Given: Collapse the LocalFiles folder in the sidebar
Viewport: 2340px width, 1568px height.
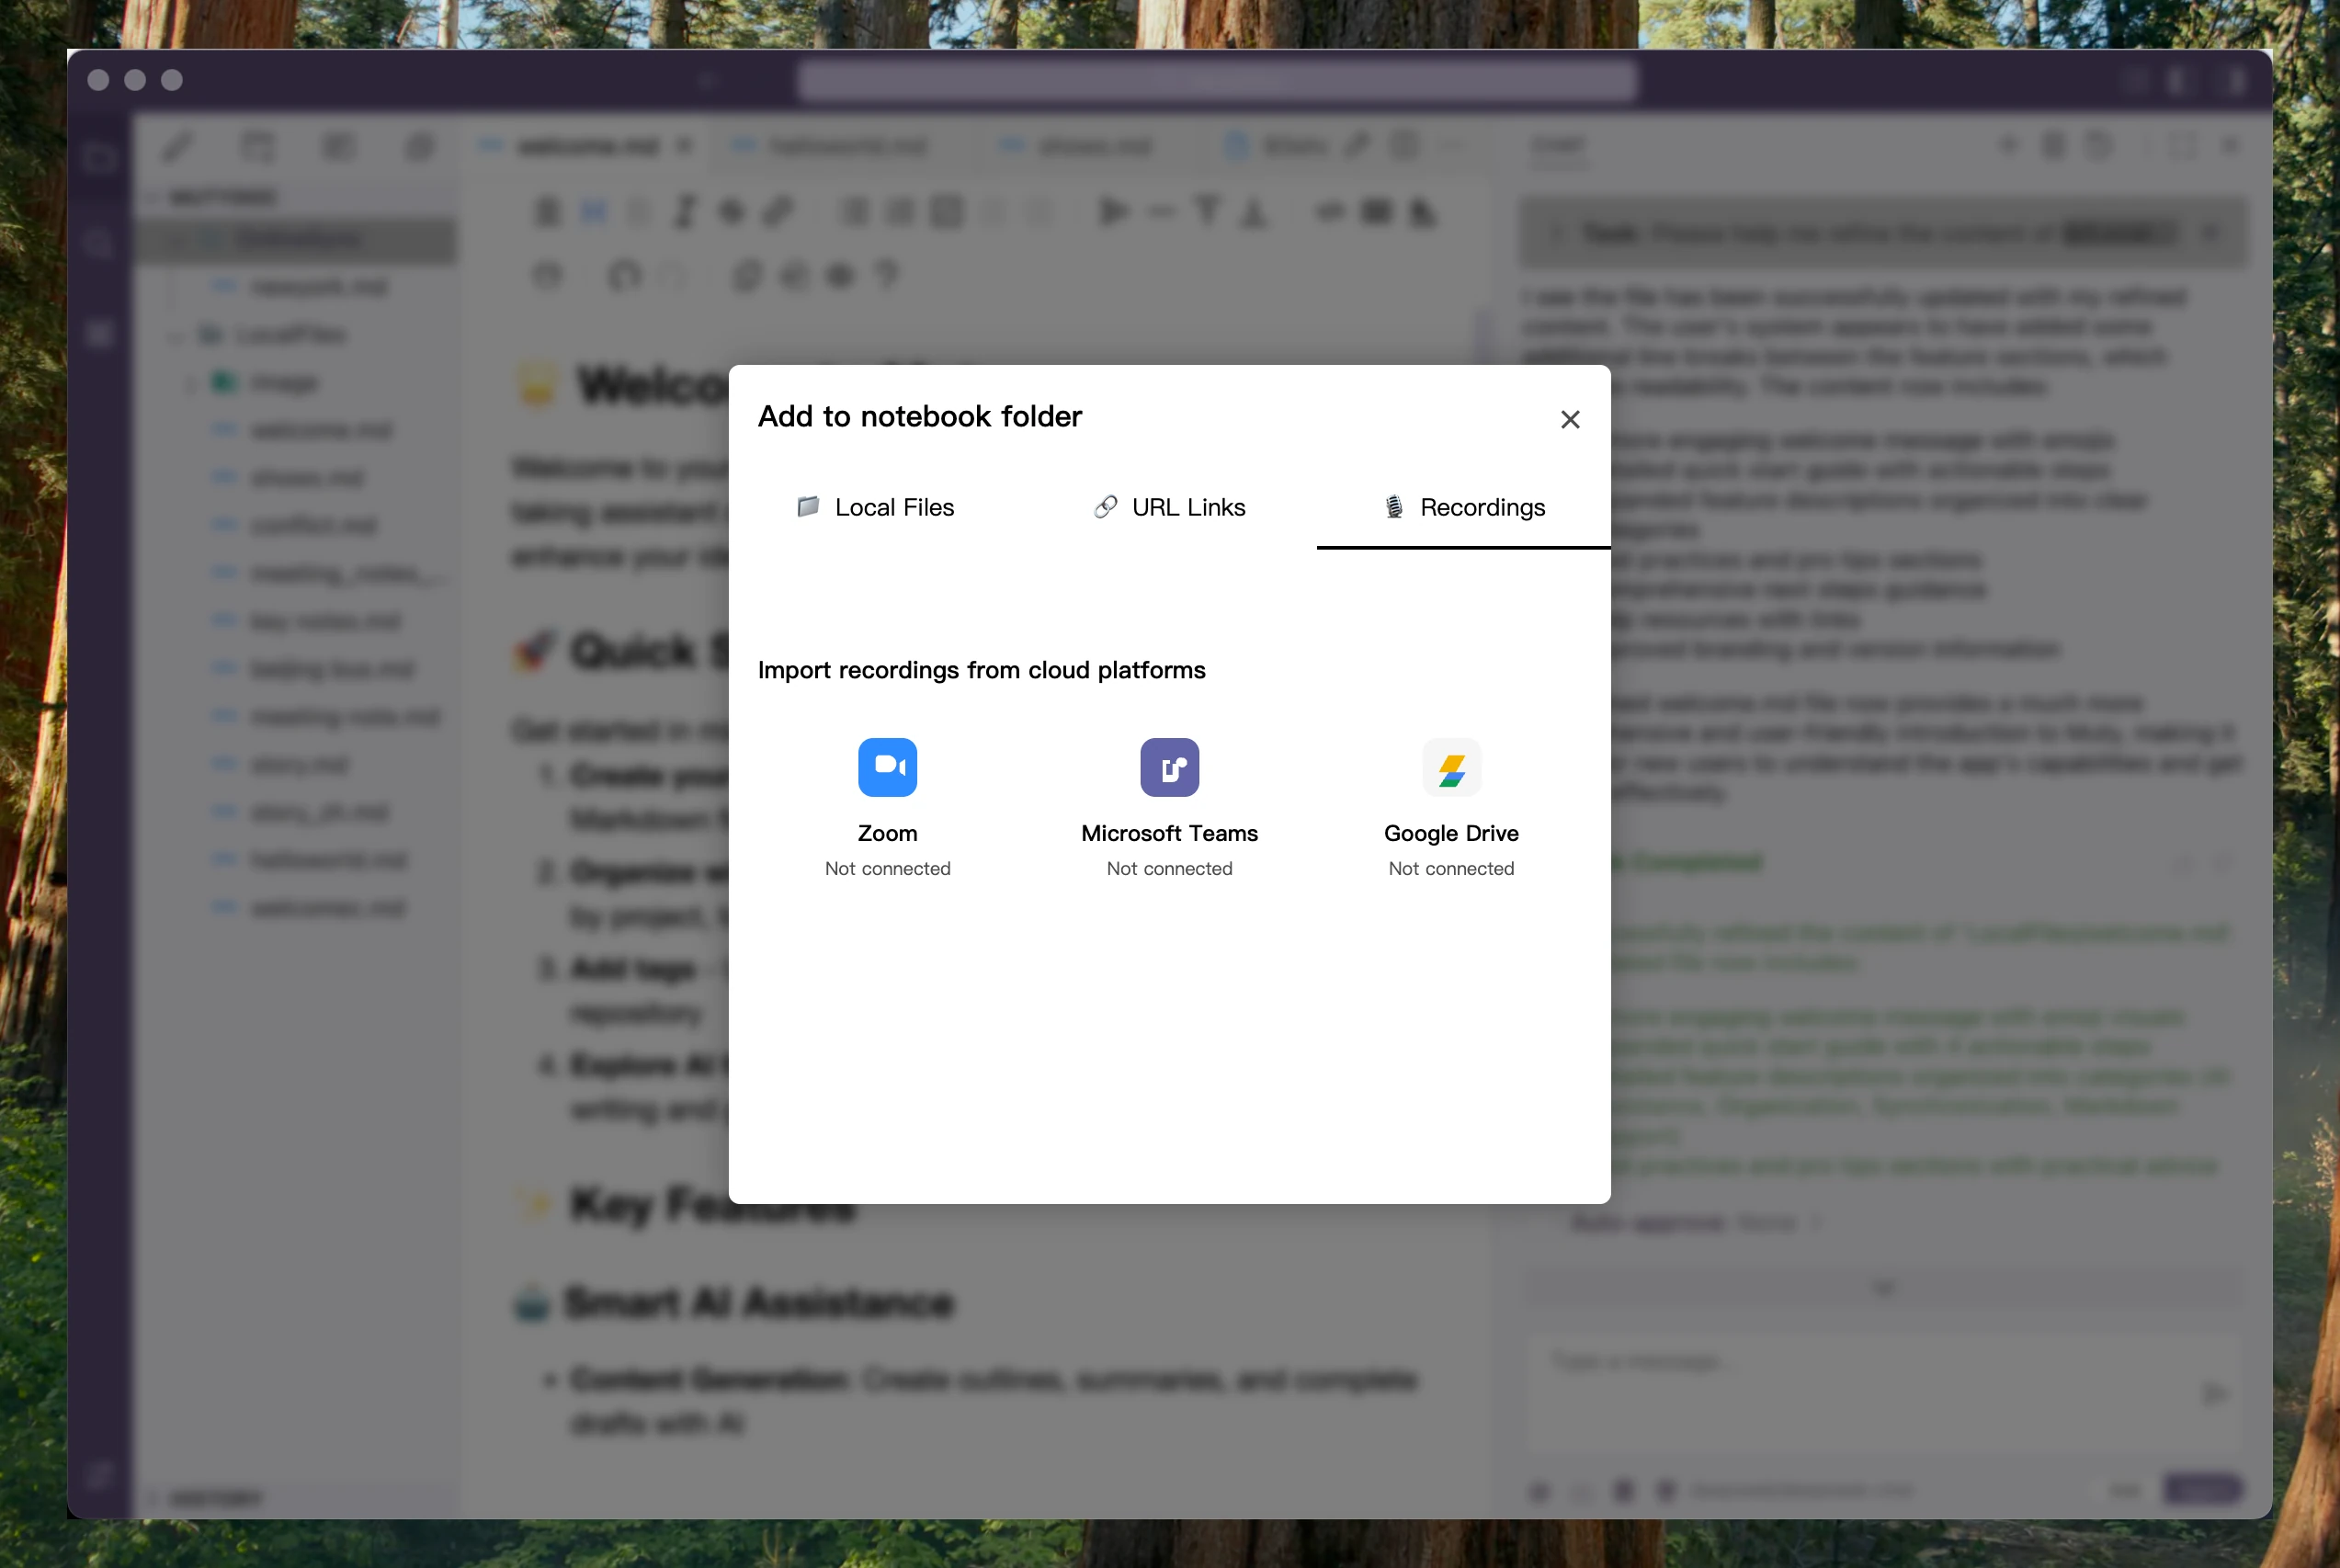Looking at the screenshot, I should tap(174, 334).
